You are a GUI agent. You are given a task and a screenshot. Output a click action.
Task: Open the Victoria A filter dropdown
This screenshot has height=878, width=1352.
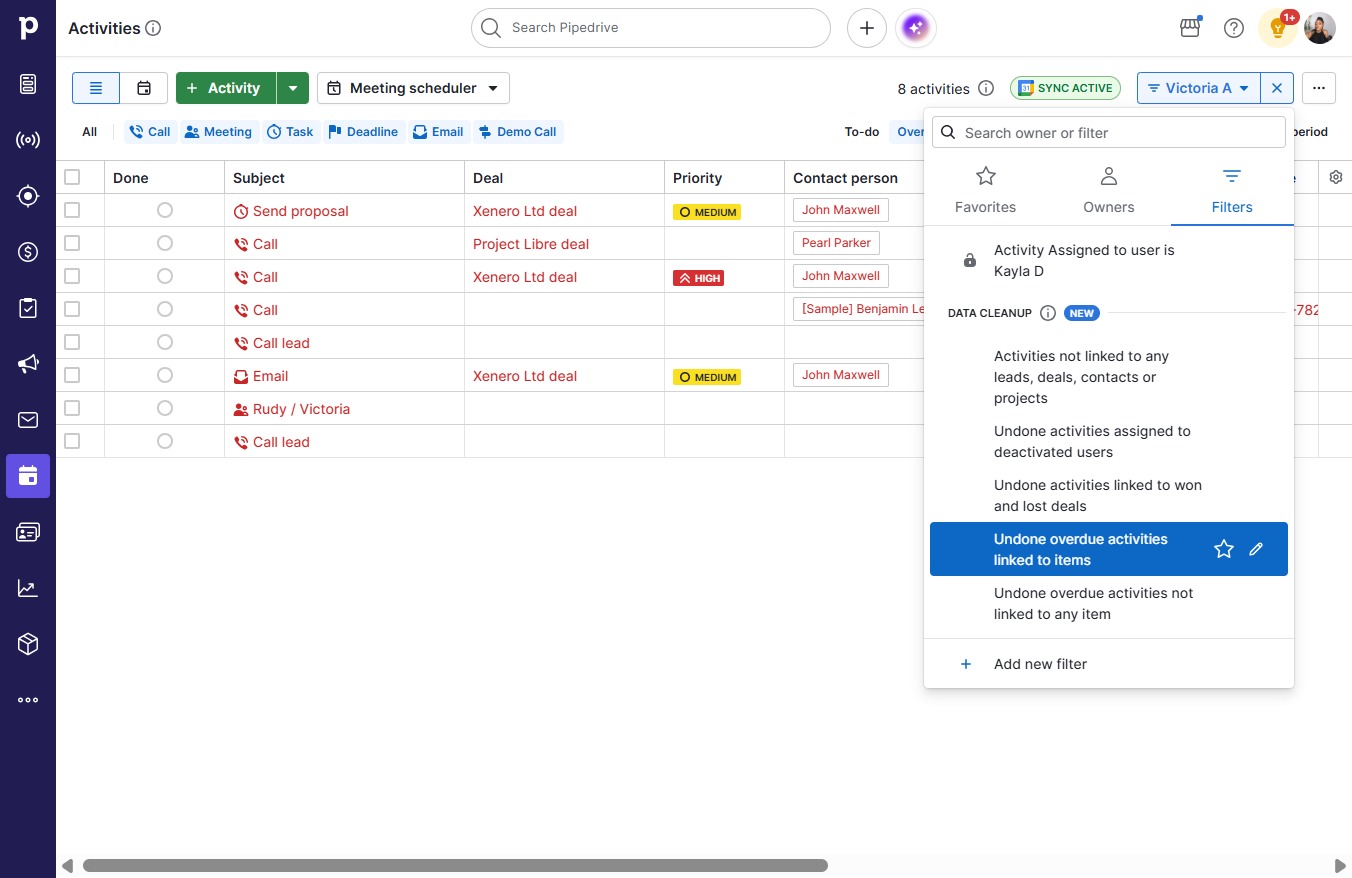point(1199,88)
